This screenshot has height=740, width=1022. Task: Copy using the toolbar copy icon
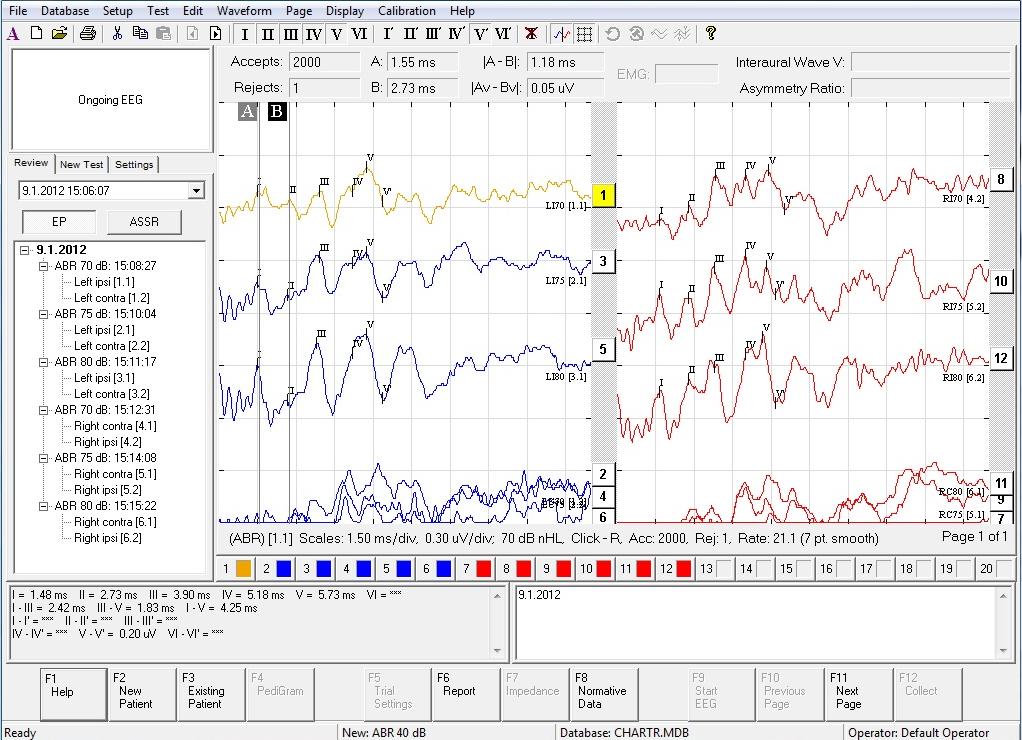pyautogui.click(x=140, y=33)
